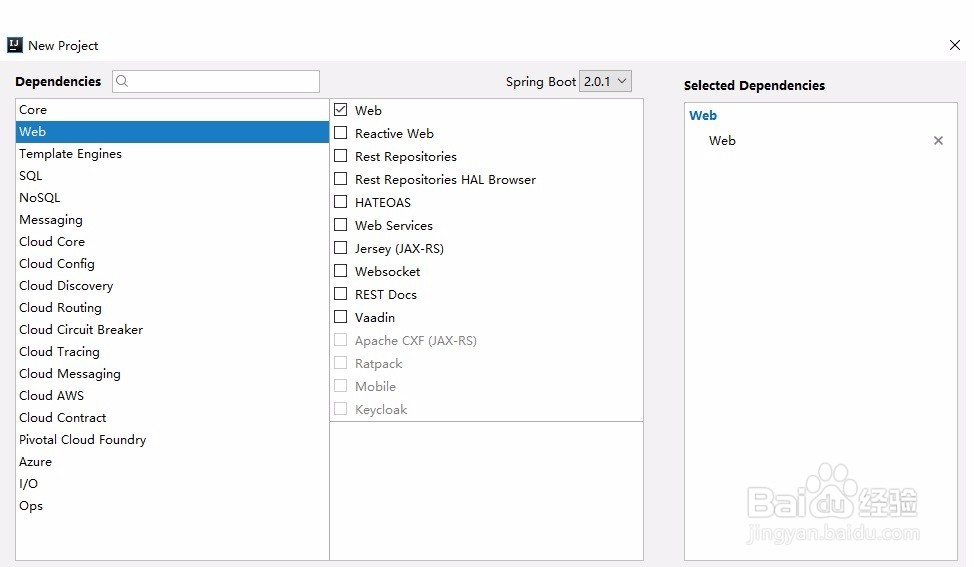Close the New Project dialog
Image resolution: width=974 pixels, height=567 pixels.
[954, 45]
